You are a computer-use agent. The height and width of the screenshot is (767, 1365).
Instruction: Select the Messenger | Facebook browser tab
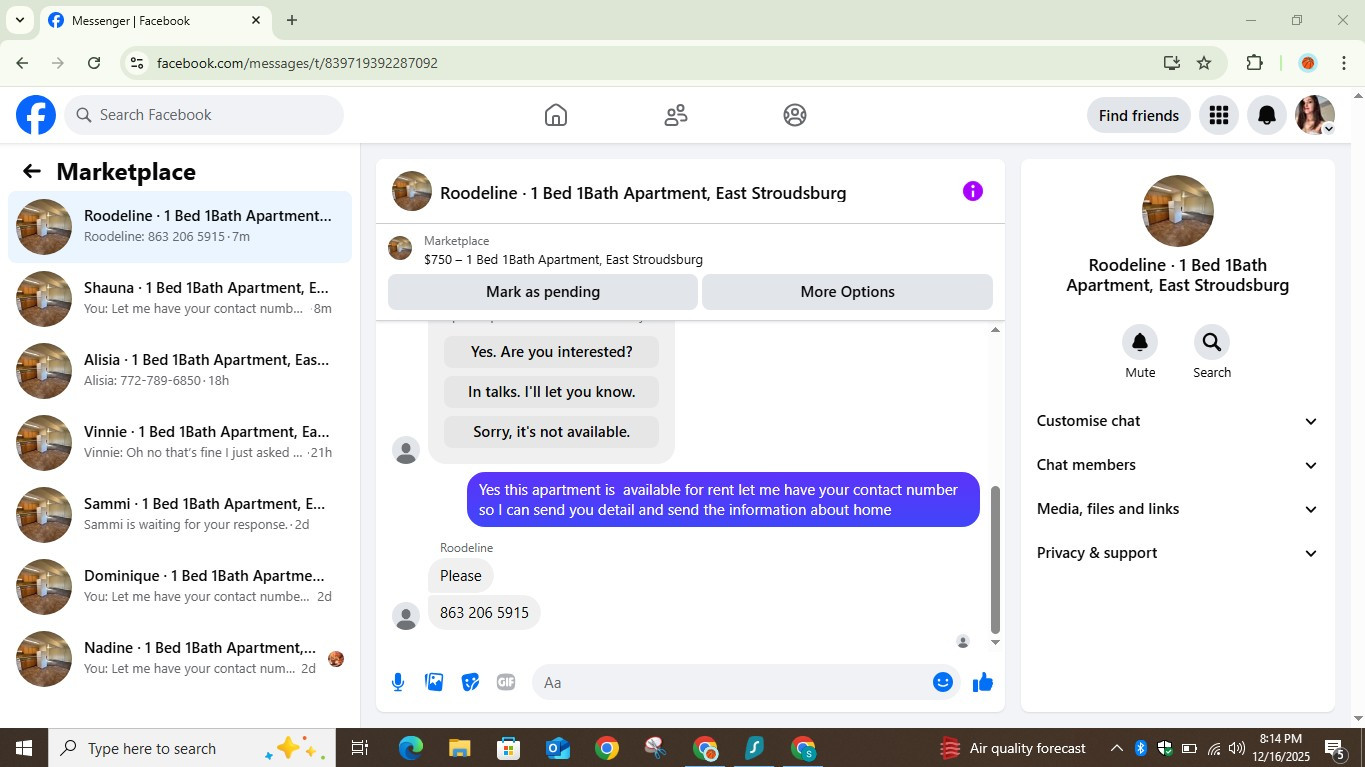tap(155, 20)
